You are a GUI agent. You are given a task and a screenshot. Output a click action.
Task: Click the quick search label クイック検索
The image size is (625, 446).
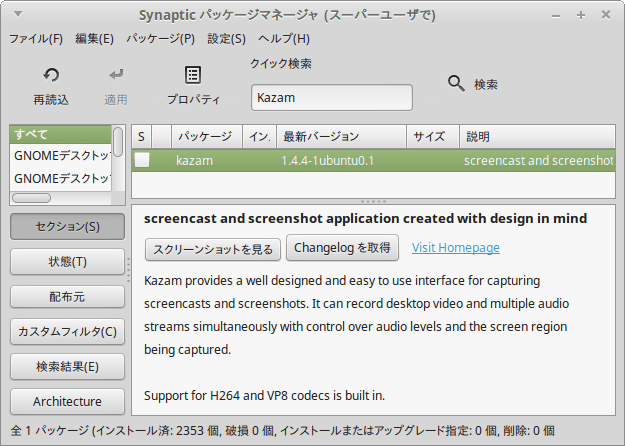click(x=281, y=63)
